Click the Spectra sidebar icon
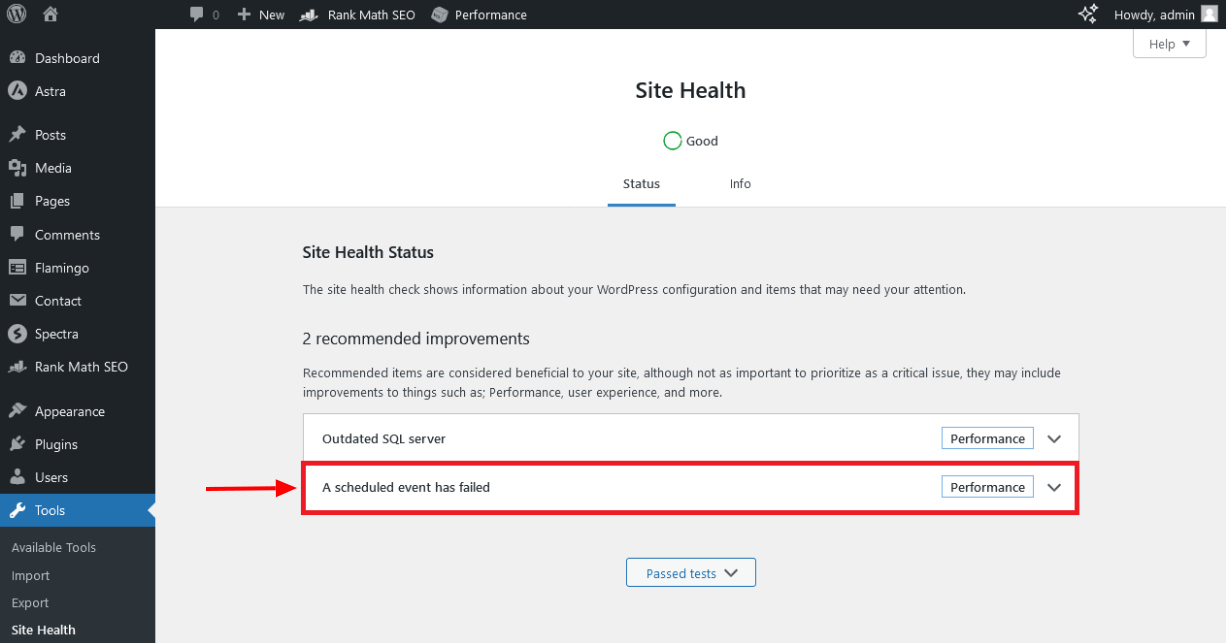The width and height of the screenshot is (1226, 643). point(17,334)
